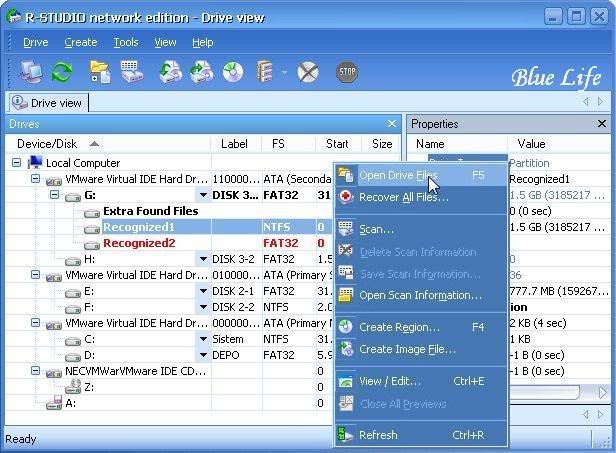The height and width of the screenshot is (453, 616).
Task: Choose Recover All Files in context menu
Action: pyautogui.click(x=421, y=197)
